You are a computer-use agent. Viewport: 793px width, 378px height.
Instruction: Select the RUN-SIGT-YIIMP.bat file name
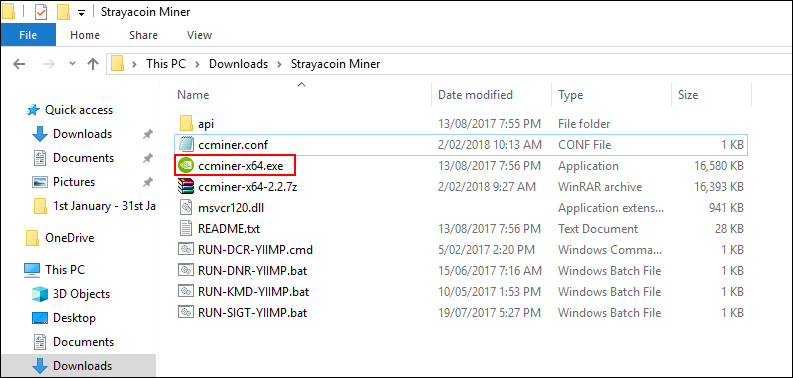coord(252,313)
